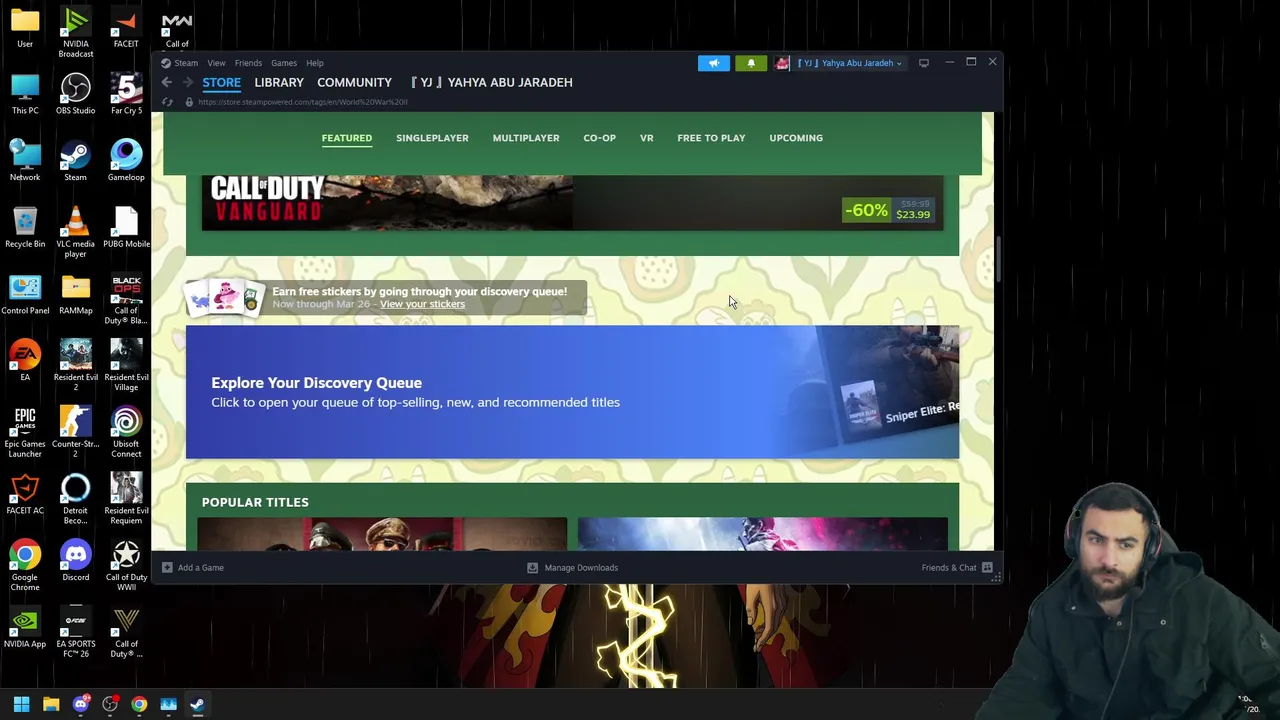The width and height of the screenshot is (1280, 720).
Task: Enter Big Picture mode via monitor icon
Action: coord(924,63)
